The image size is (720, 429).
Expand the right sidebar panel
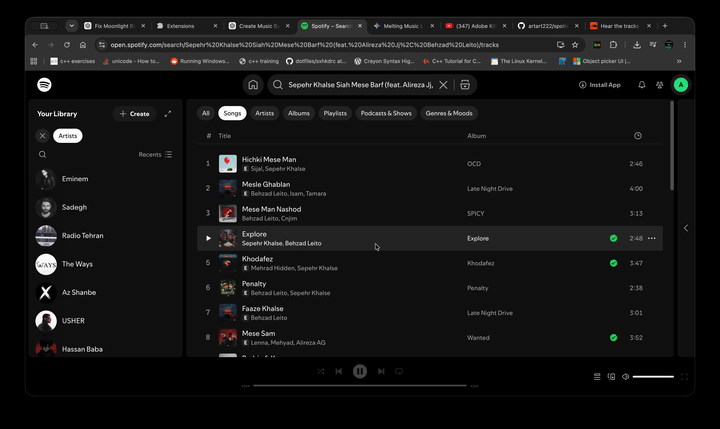686,228
